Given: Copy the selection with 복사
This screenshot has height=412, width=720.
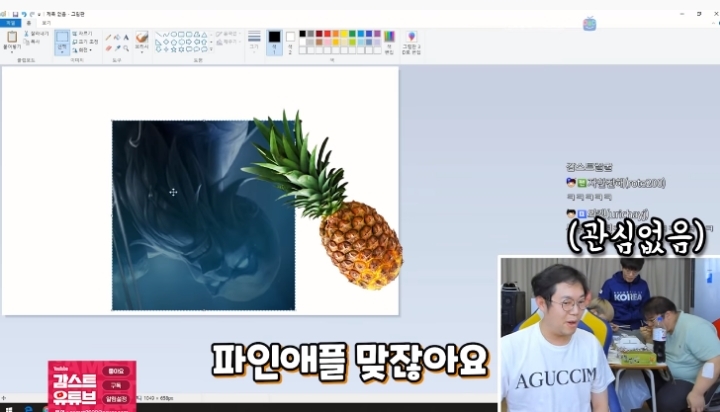Looking at the screenshot, I should 32,42.
